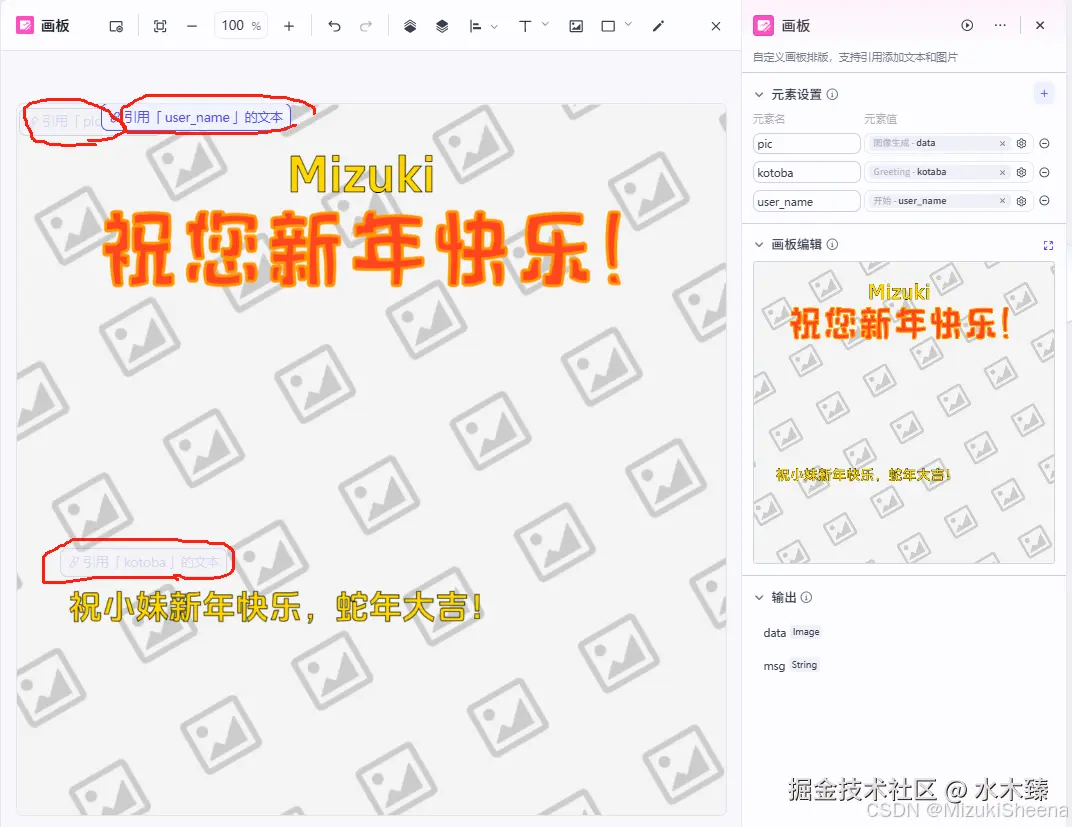Image resolution: width=1072 pixels, height=827 pixels.
Task: Click the 画板 logo icon in editor toolbar
Action: pos(25,26)
